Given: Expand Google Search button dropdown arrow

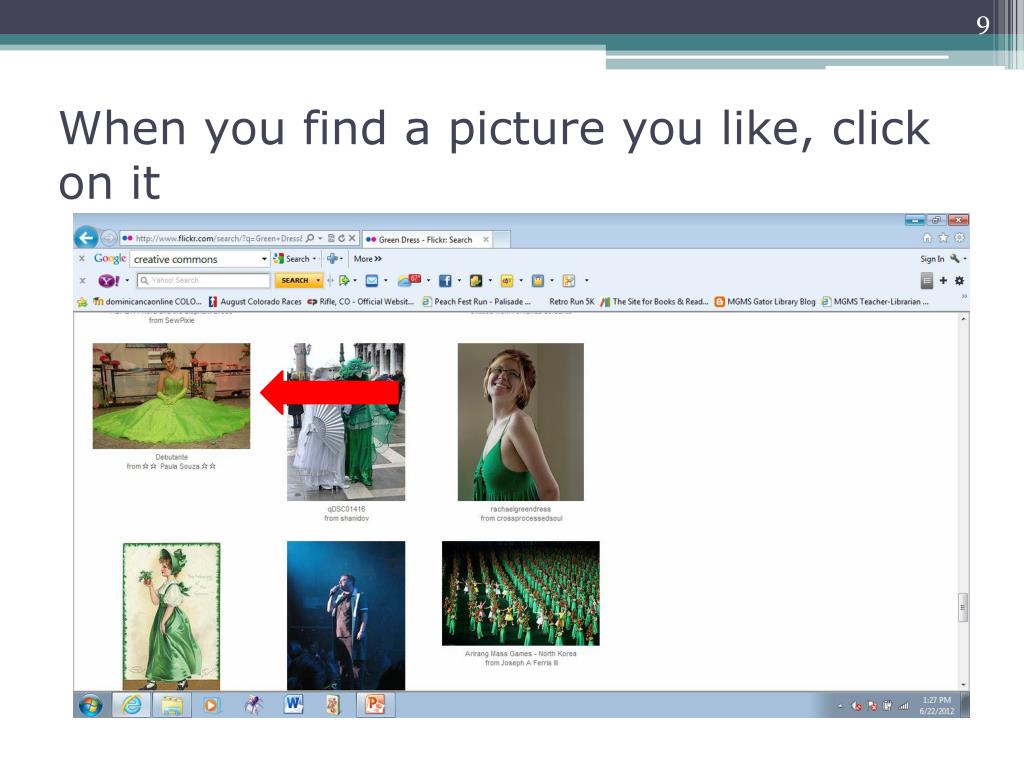Looking at the screenshot, I should [x=314, y=259].
